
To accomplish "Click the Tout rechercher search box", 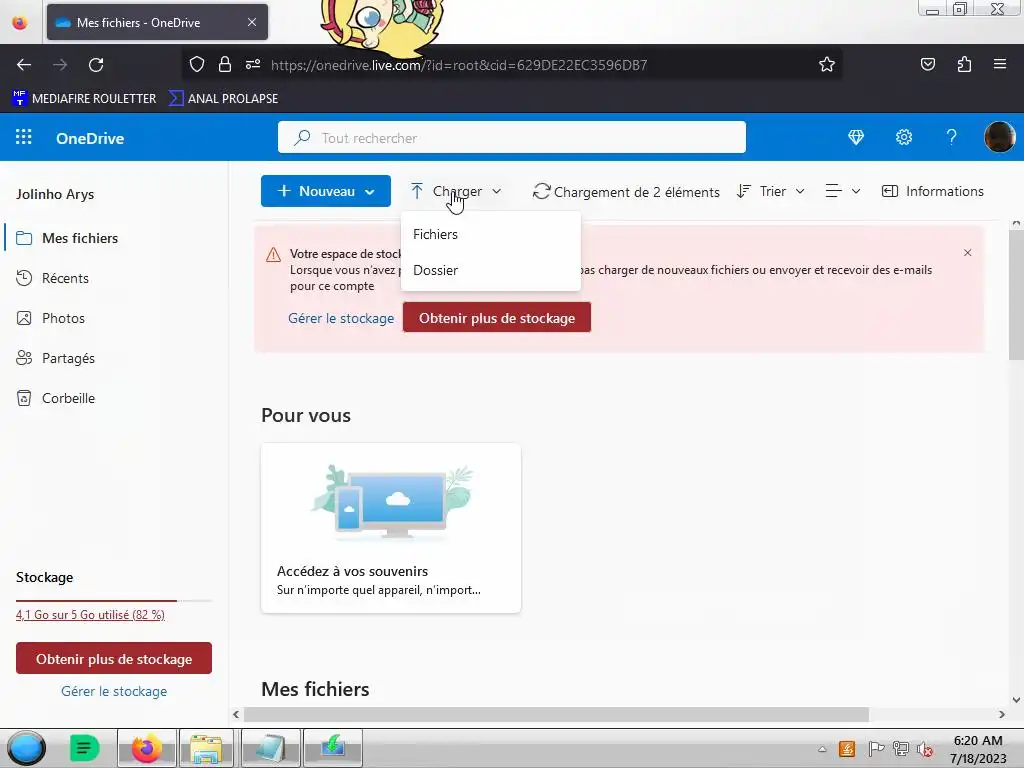I will [x=511, y=138].
